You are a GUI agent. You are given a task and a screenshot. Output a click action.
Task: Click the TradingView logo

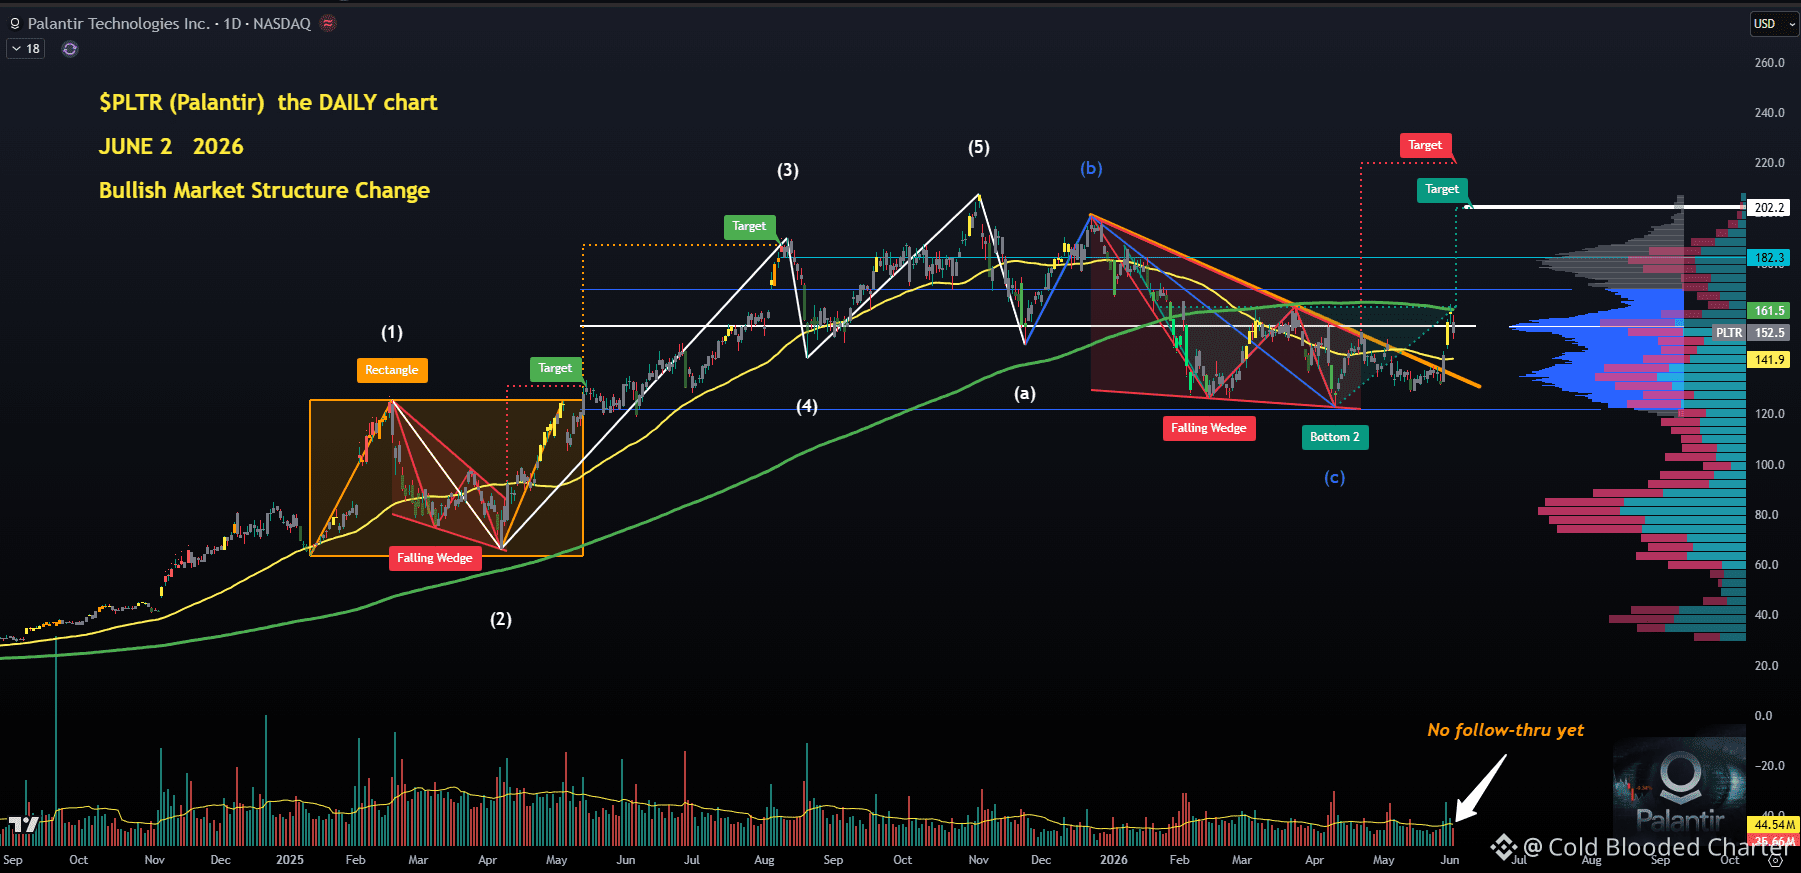pos(23,824)
